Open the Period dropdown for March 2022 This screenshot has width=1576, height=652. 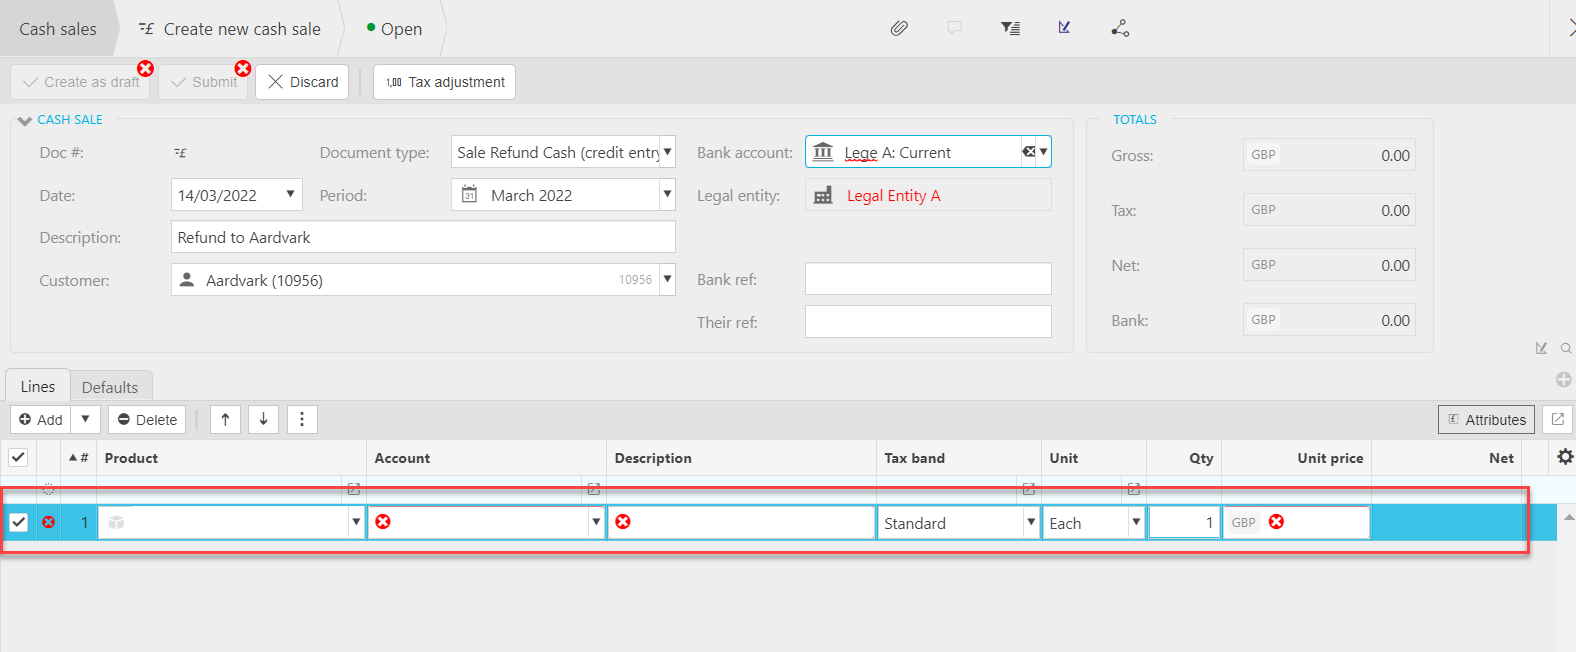coord(667,194)
